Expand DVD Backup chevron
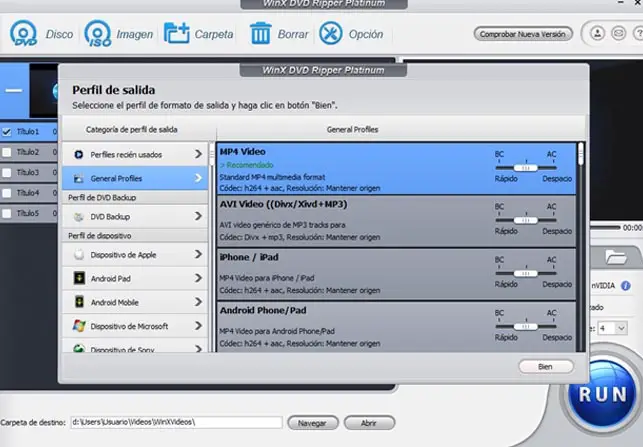 (x=198, y=216)
